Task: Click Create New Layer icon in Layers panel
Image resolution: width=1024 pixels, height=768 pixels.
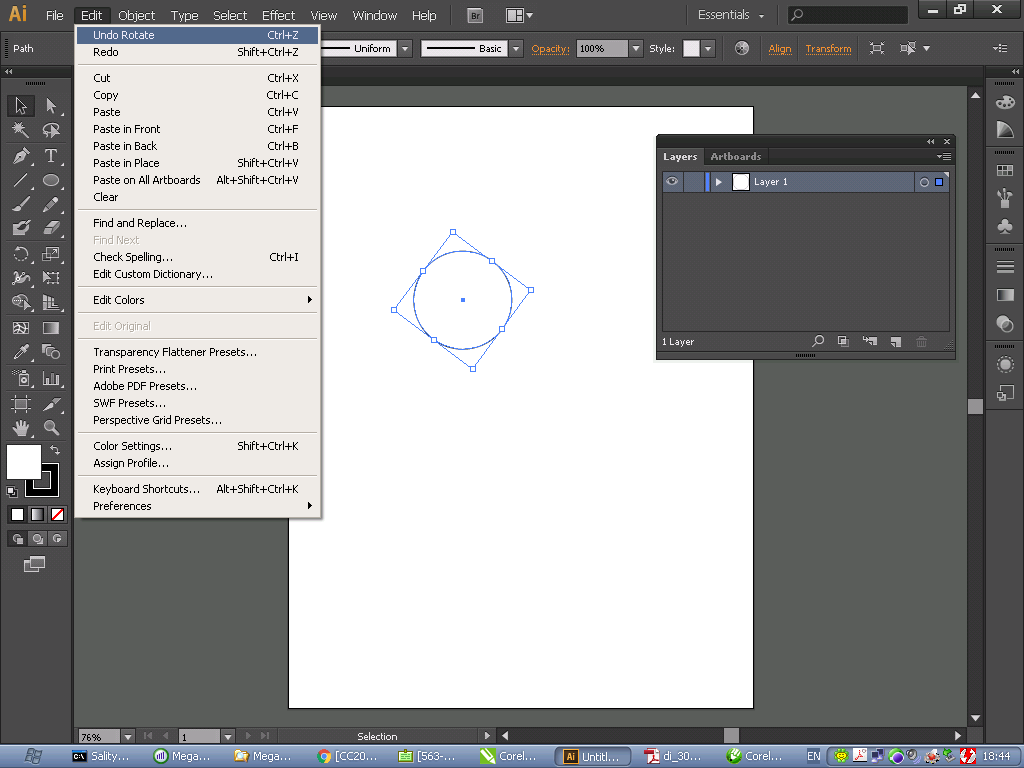Action: tap(895, 342)
